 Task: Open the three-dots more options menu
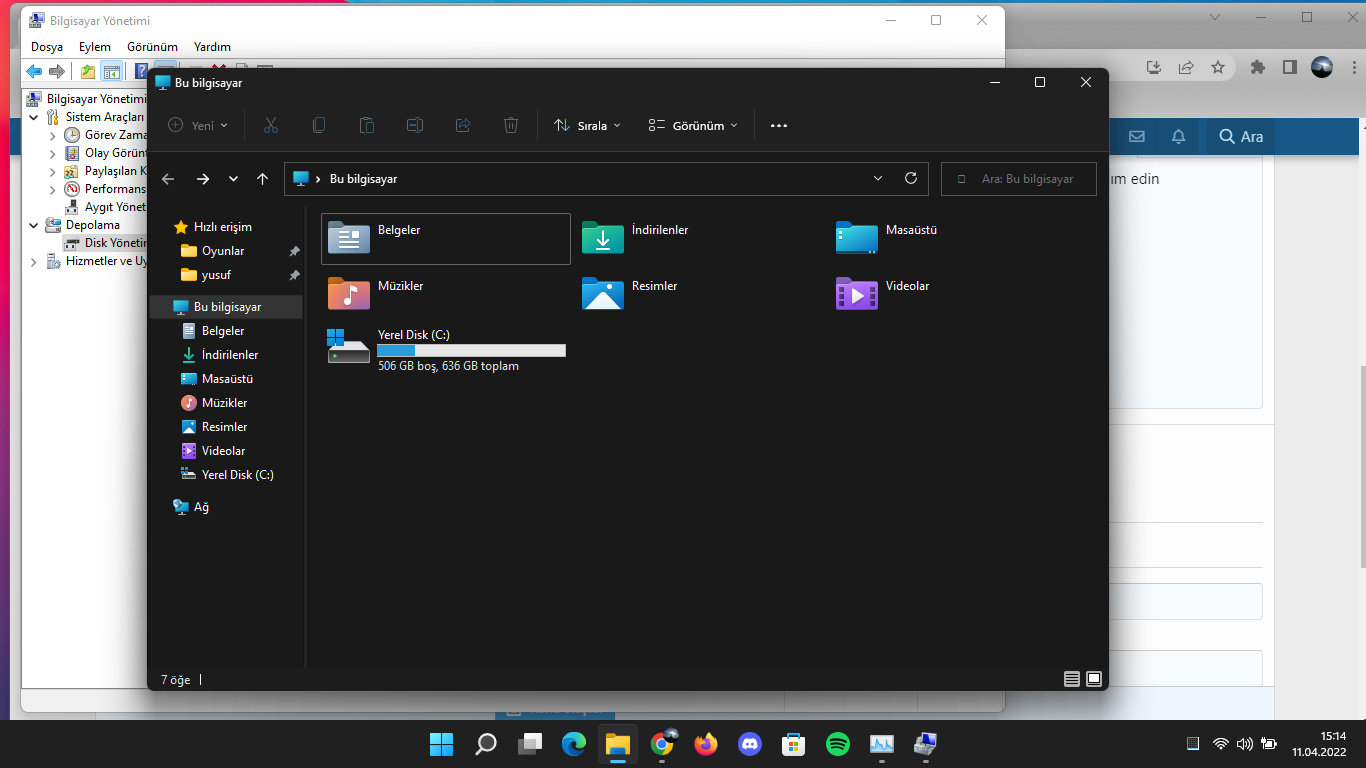coord(779,126)
